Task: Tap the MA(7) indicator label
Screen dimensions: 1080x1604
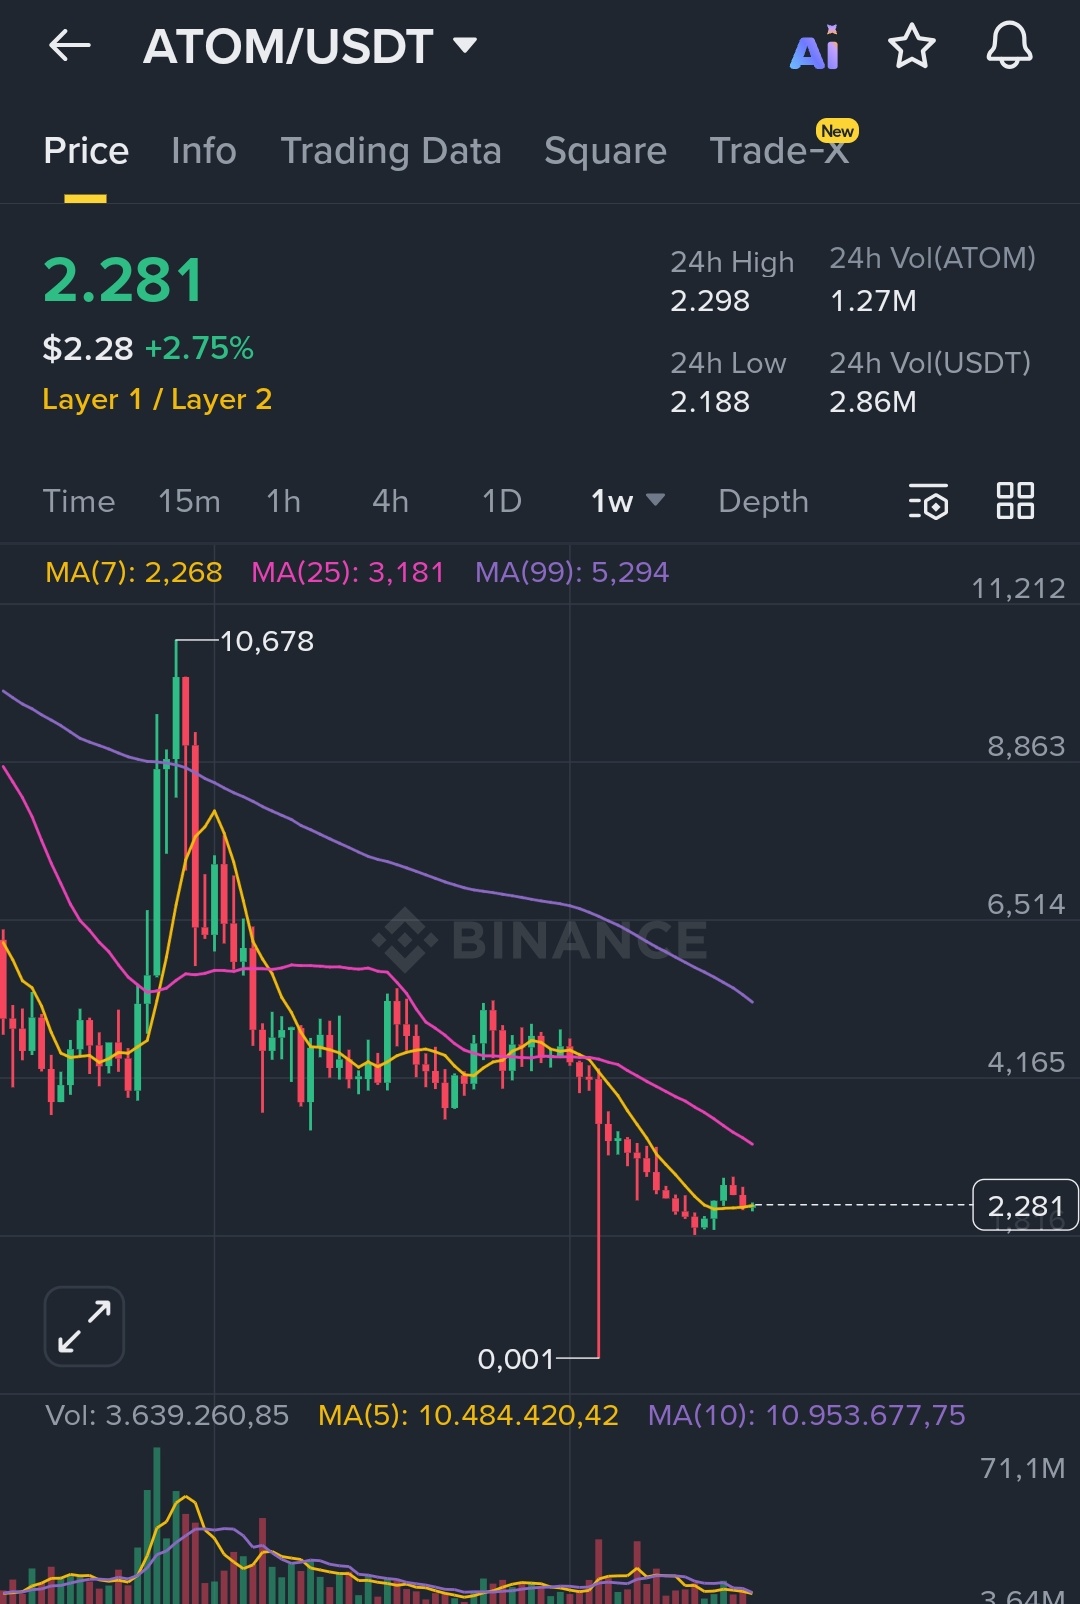Action: (x=134, y=572)
